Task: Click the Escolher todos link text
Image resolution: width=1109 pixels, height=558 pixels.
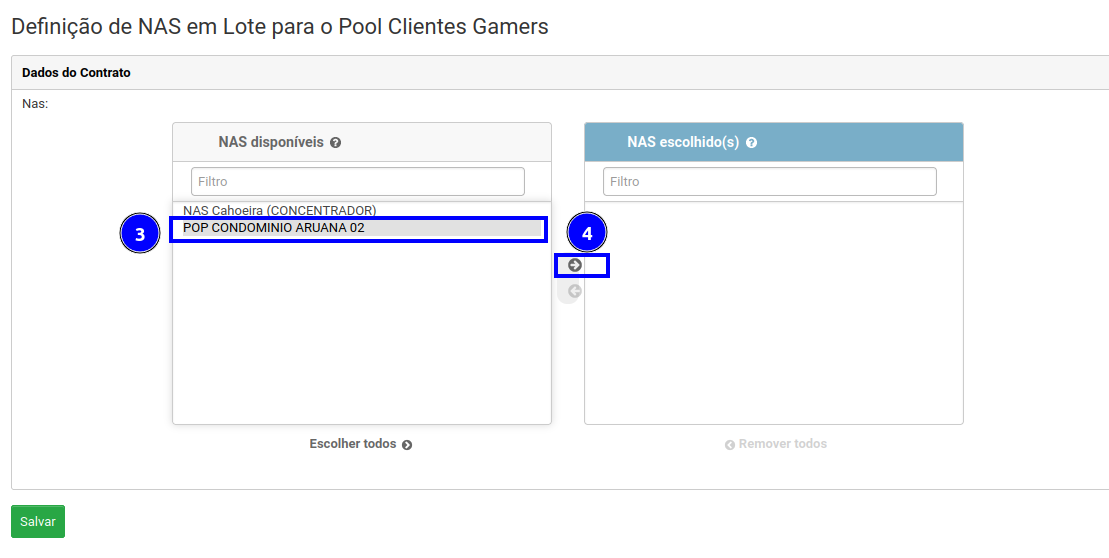Action: pyautogui.click(x=353, y=444)
